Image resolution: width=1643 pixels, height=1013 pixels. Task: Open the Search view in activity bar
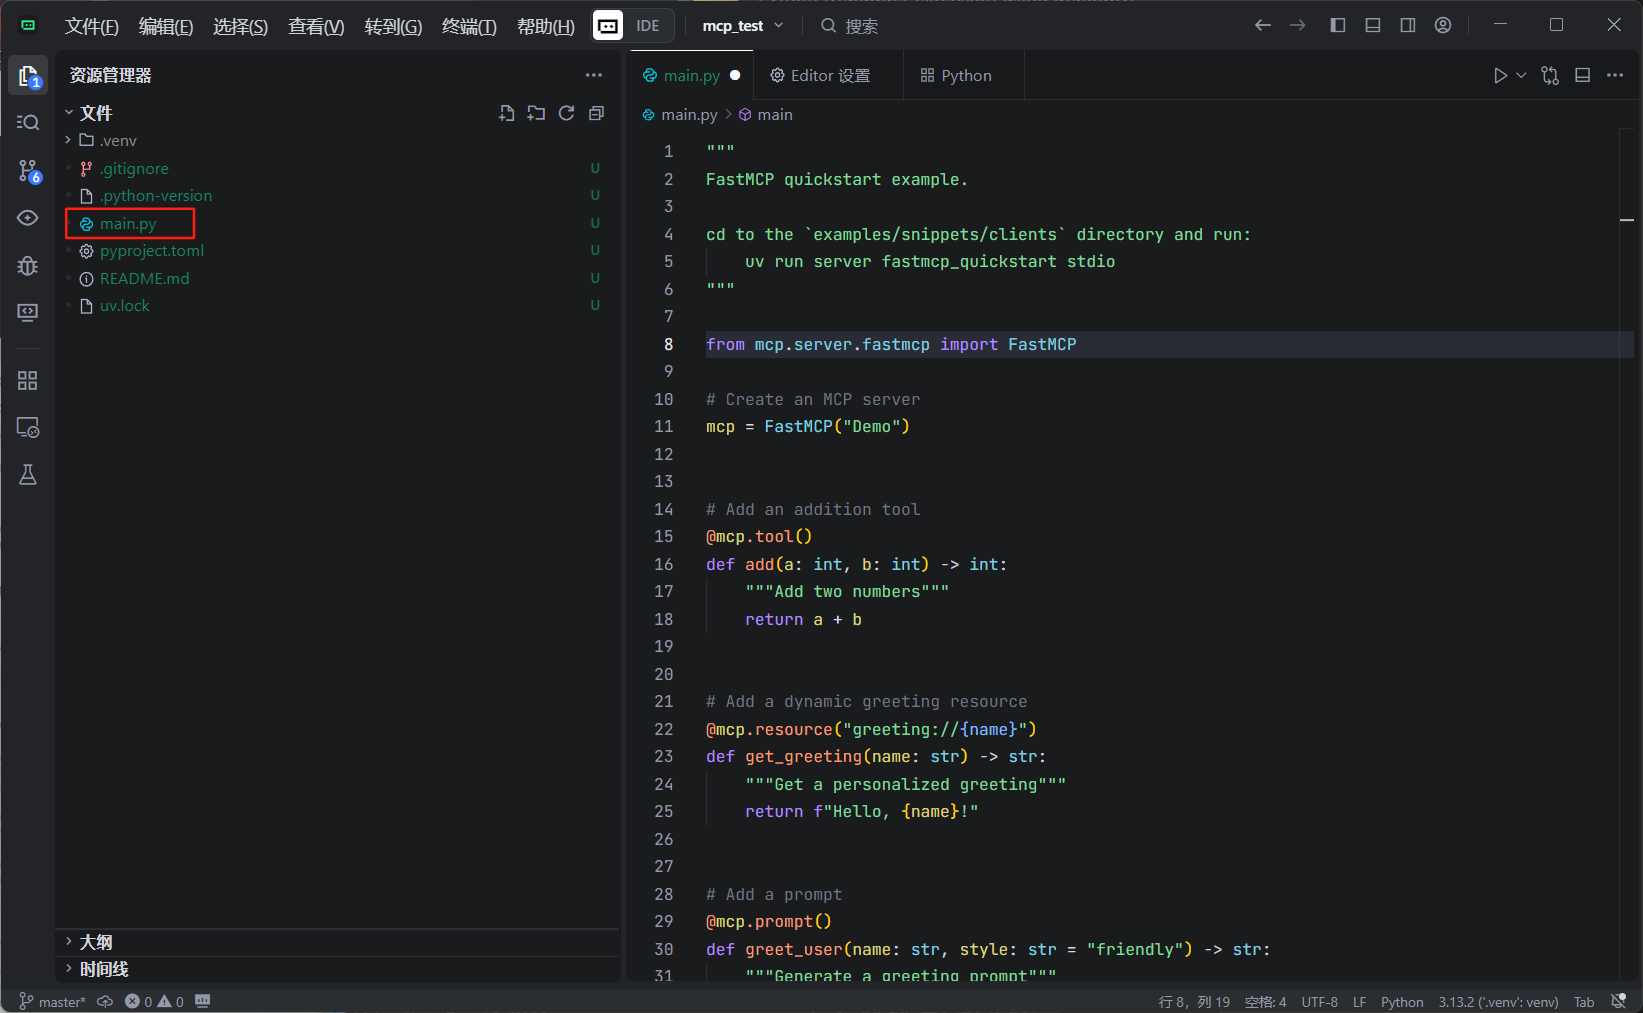click(x=28, y=123)
